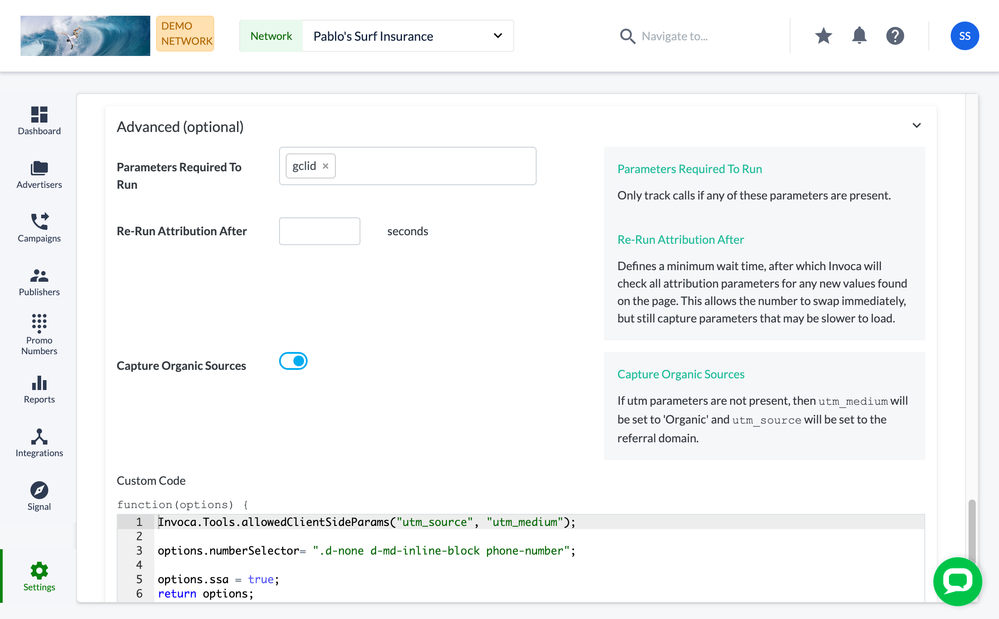Open the notifications bell

tap(859, 36)
